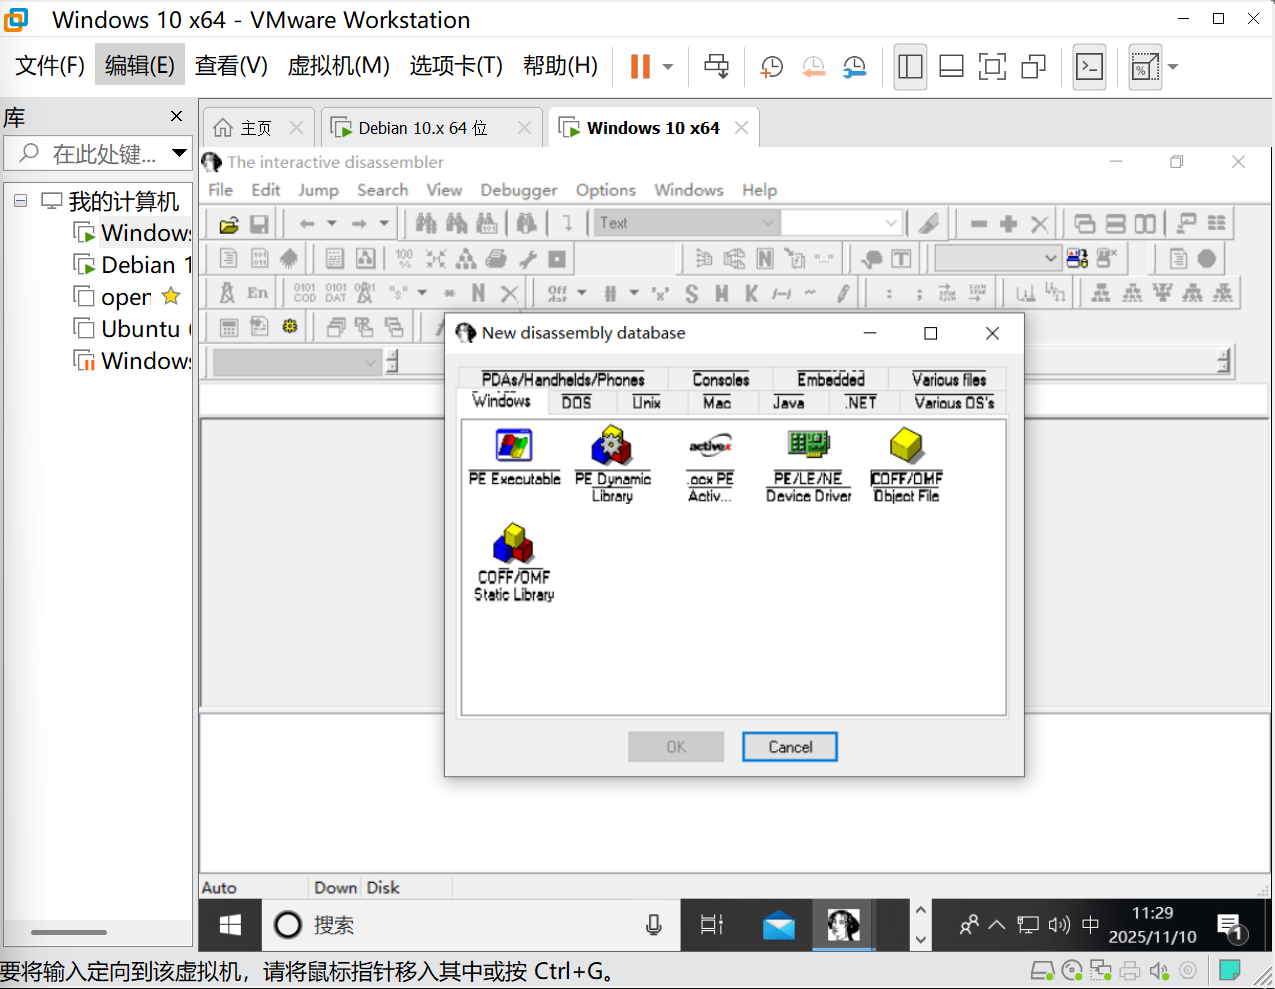This screenshot has height=989, width=1275.
Task: Select the Debian VM in the library
Action: tap(131, 265)
